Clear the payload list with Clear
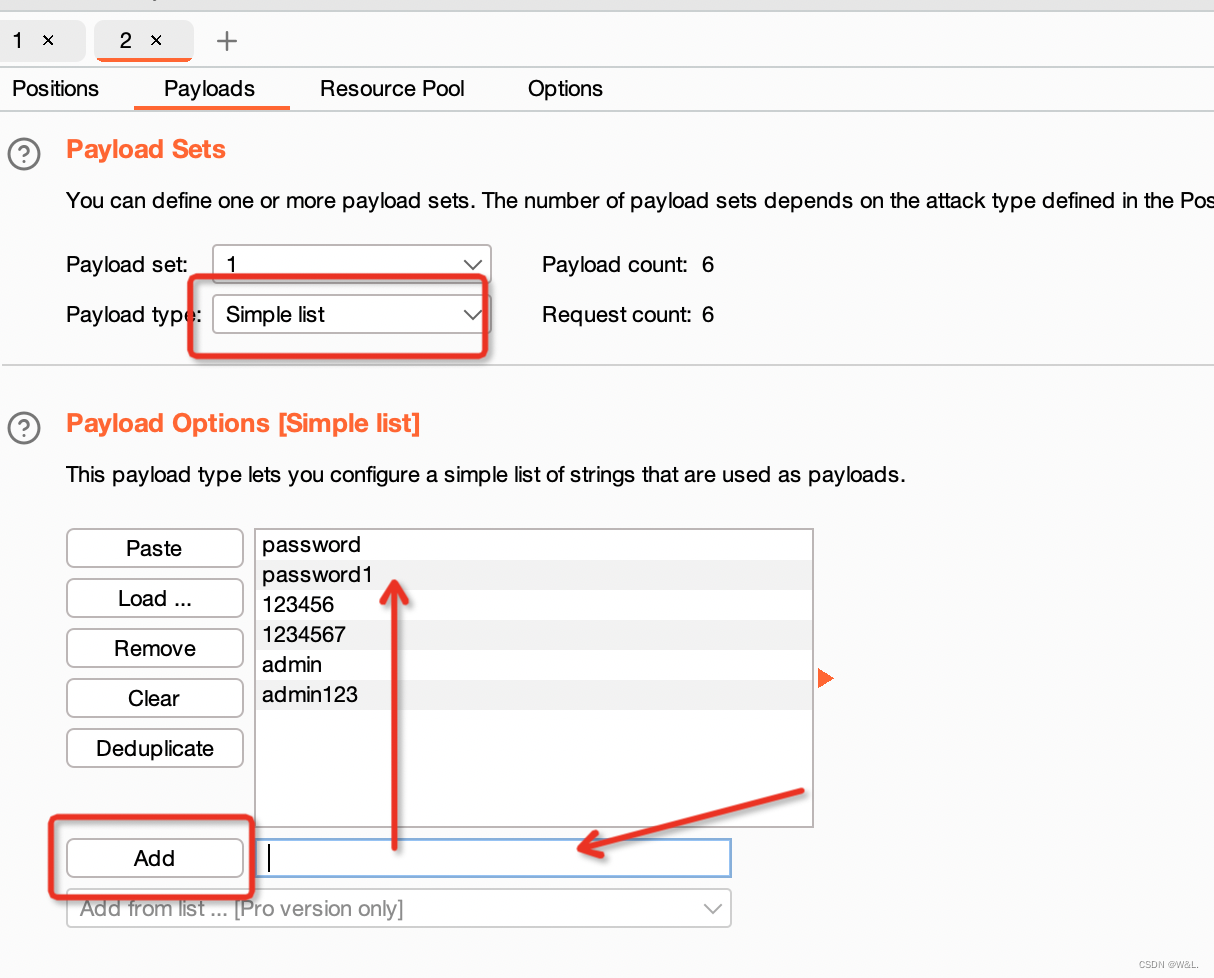Viewport: 1214px width, 978px height. click(155, 698)
